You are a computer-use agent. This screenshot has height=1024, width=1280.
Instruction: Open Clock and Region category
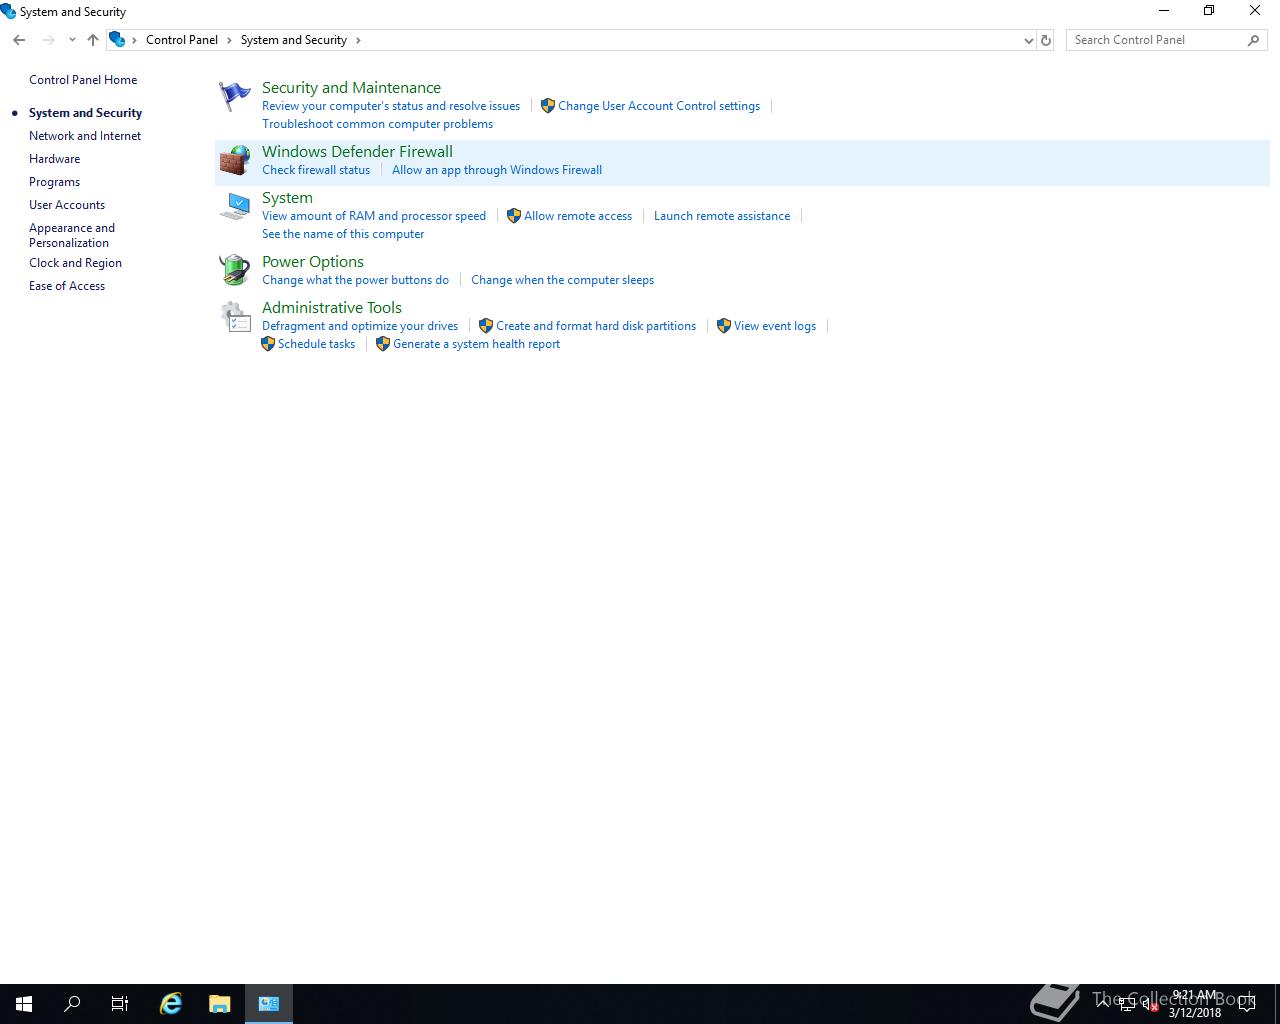pyautogui.click(x=75, y=263)
